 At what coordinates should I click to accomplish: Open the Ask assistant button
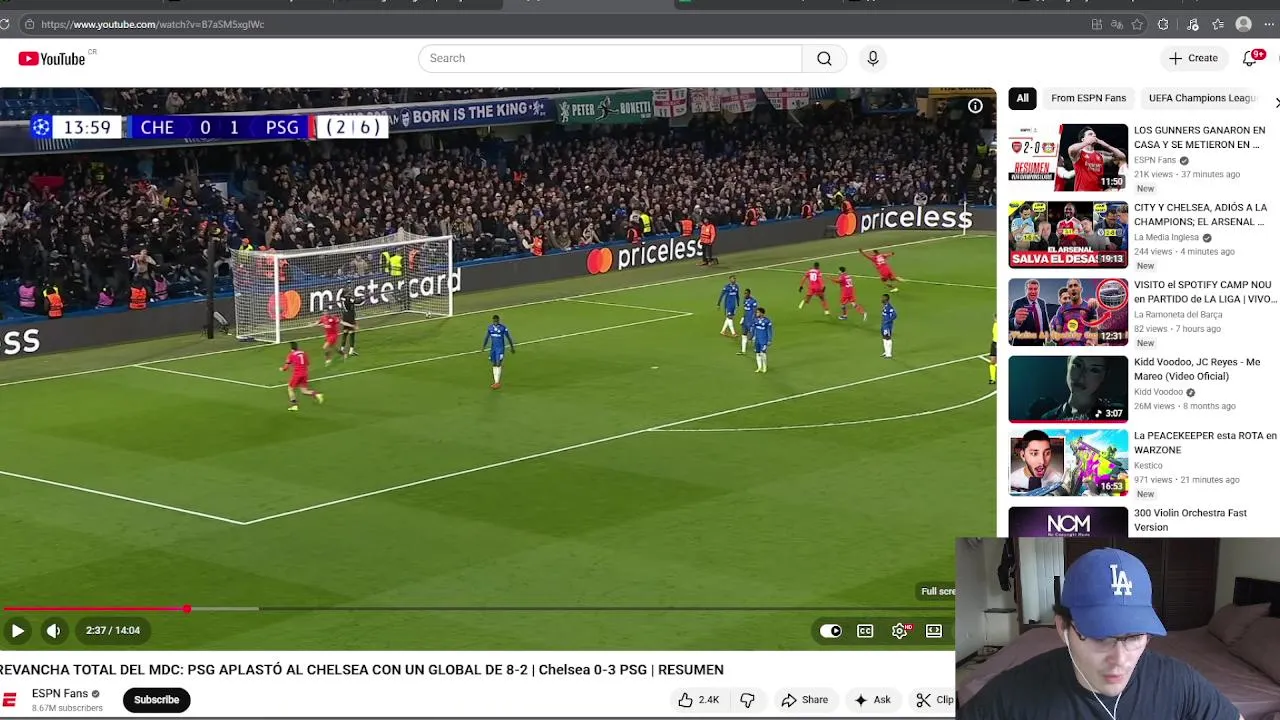pyautogui.click(x=872, y=700)
